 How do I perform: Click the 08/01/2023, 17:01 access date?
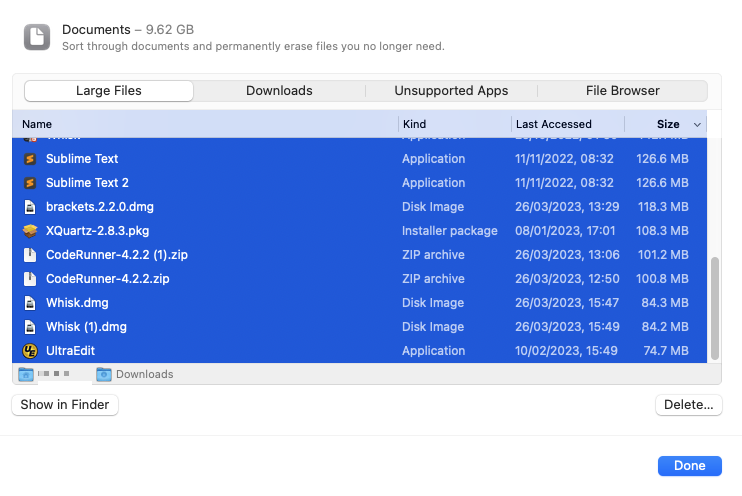pos(565,231)
